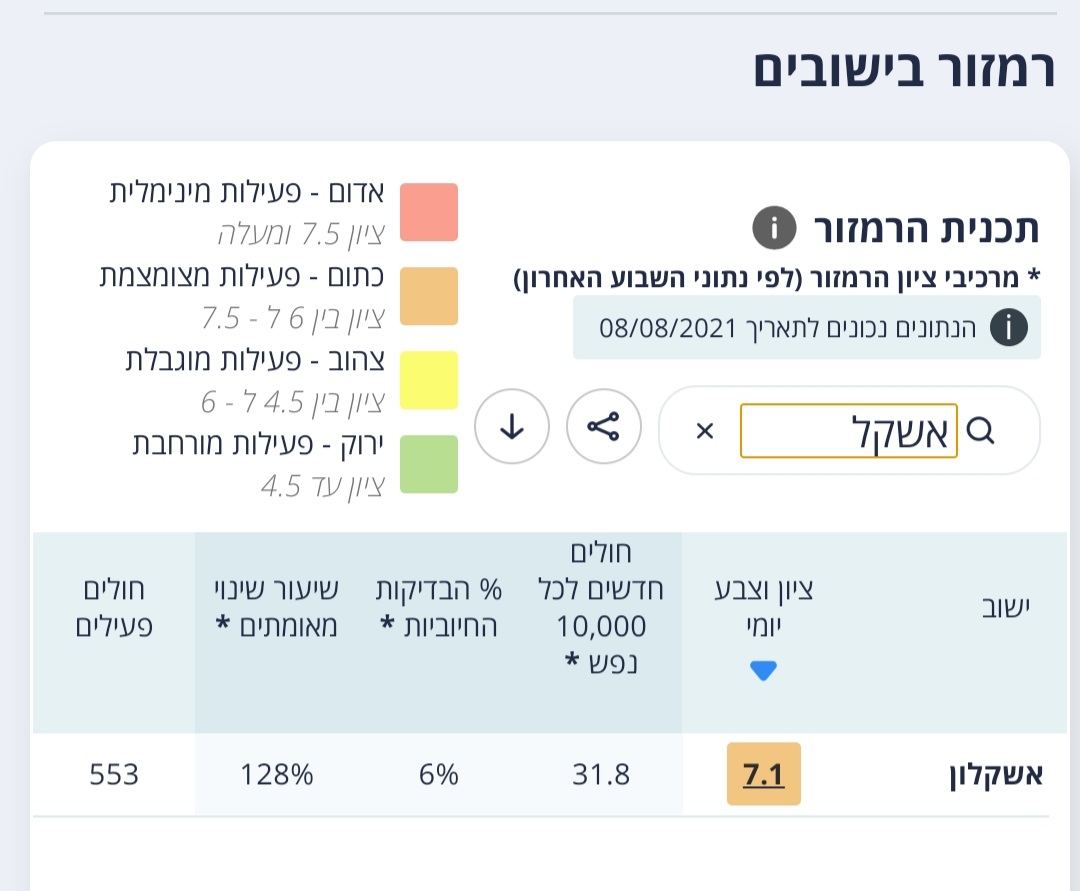Open the 7.1 score badge link
Viewport: 1080px width, 891px height.
(763, 775)
